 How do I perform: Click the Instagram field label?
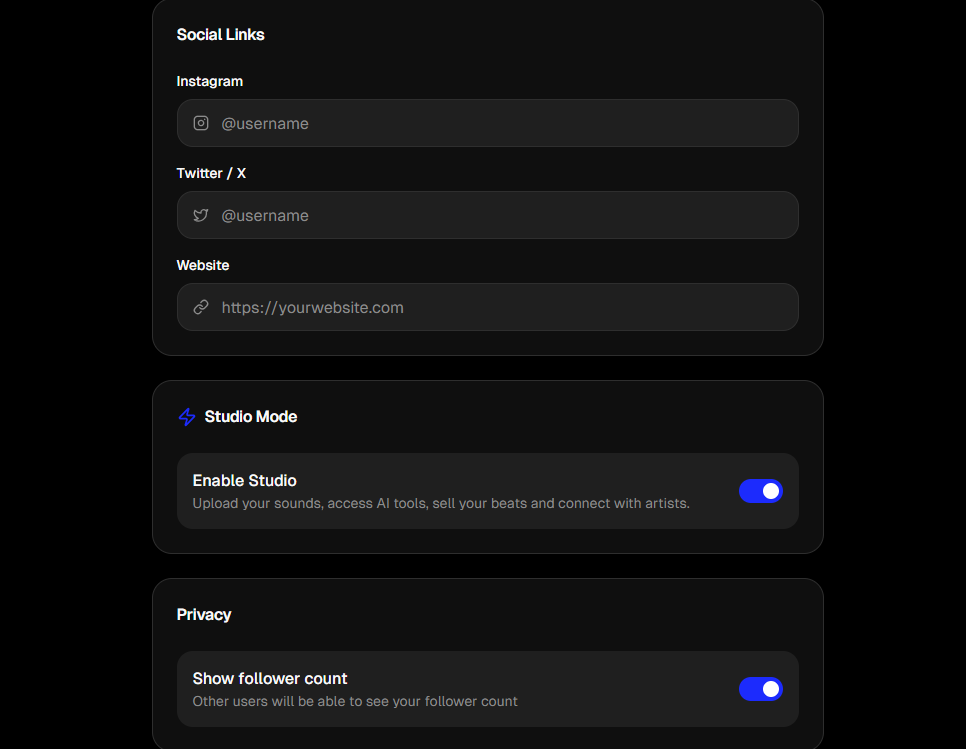click(210, 81)
